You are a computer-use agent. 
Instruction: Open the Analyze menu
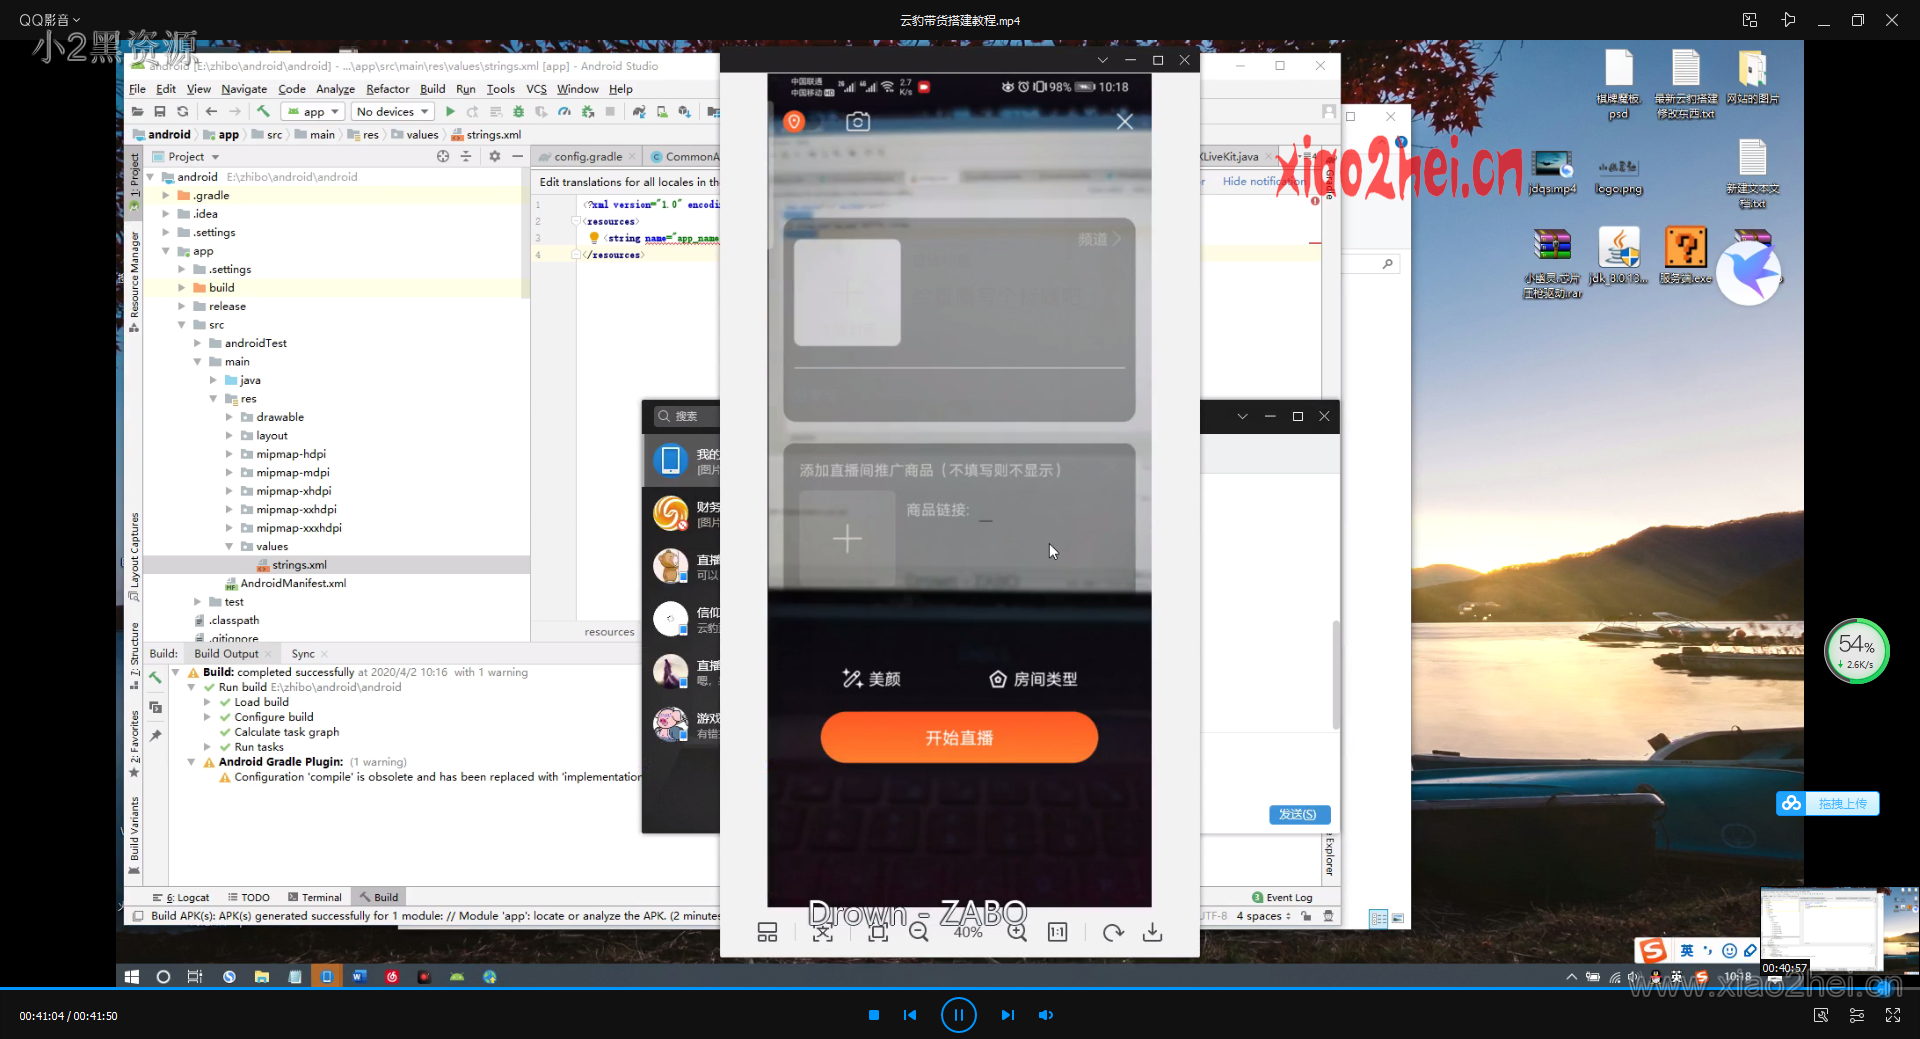(335, 89)
